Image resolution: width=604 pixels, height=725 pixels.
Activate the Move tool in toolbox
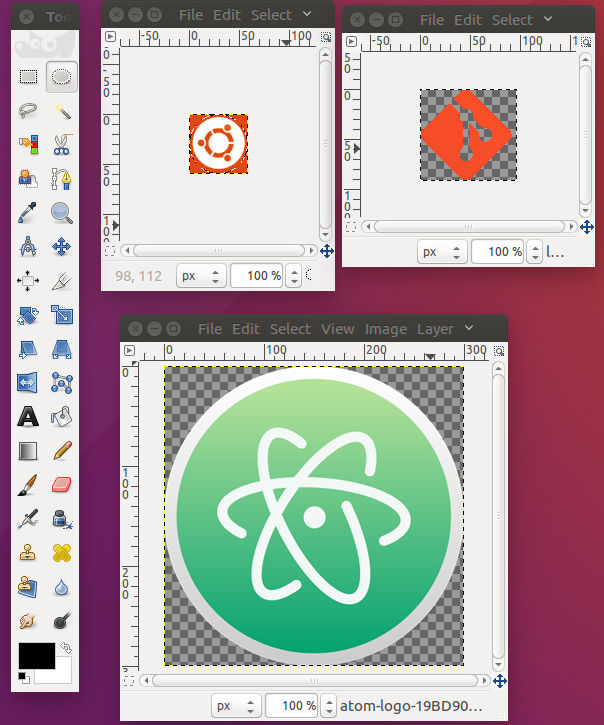pos(62,247)
